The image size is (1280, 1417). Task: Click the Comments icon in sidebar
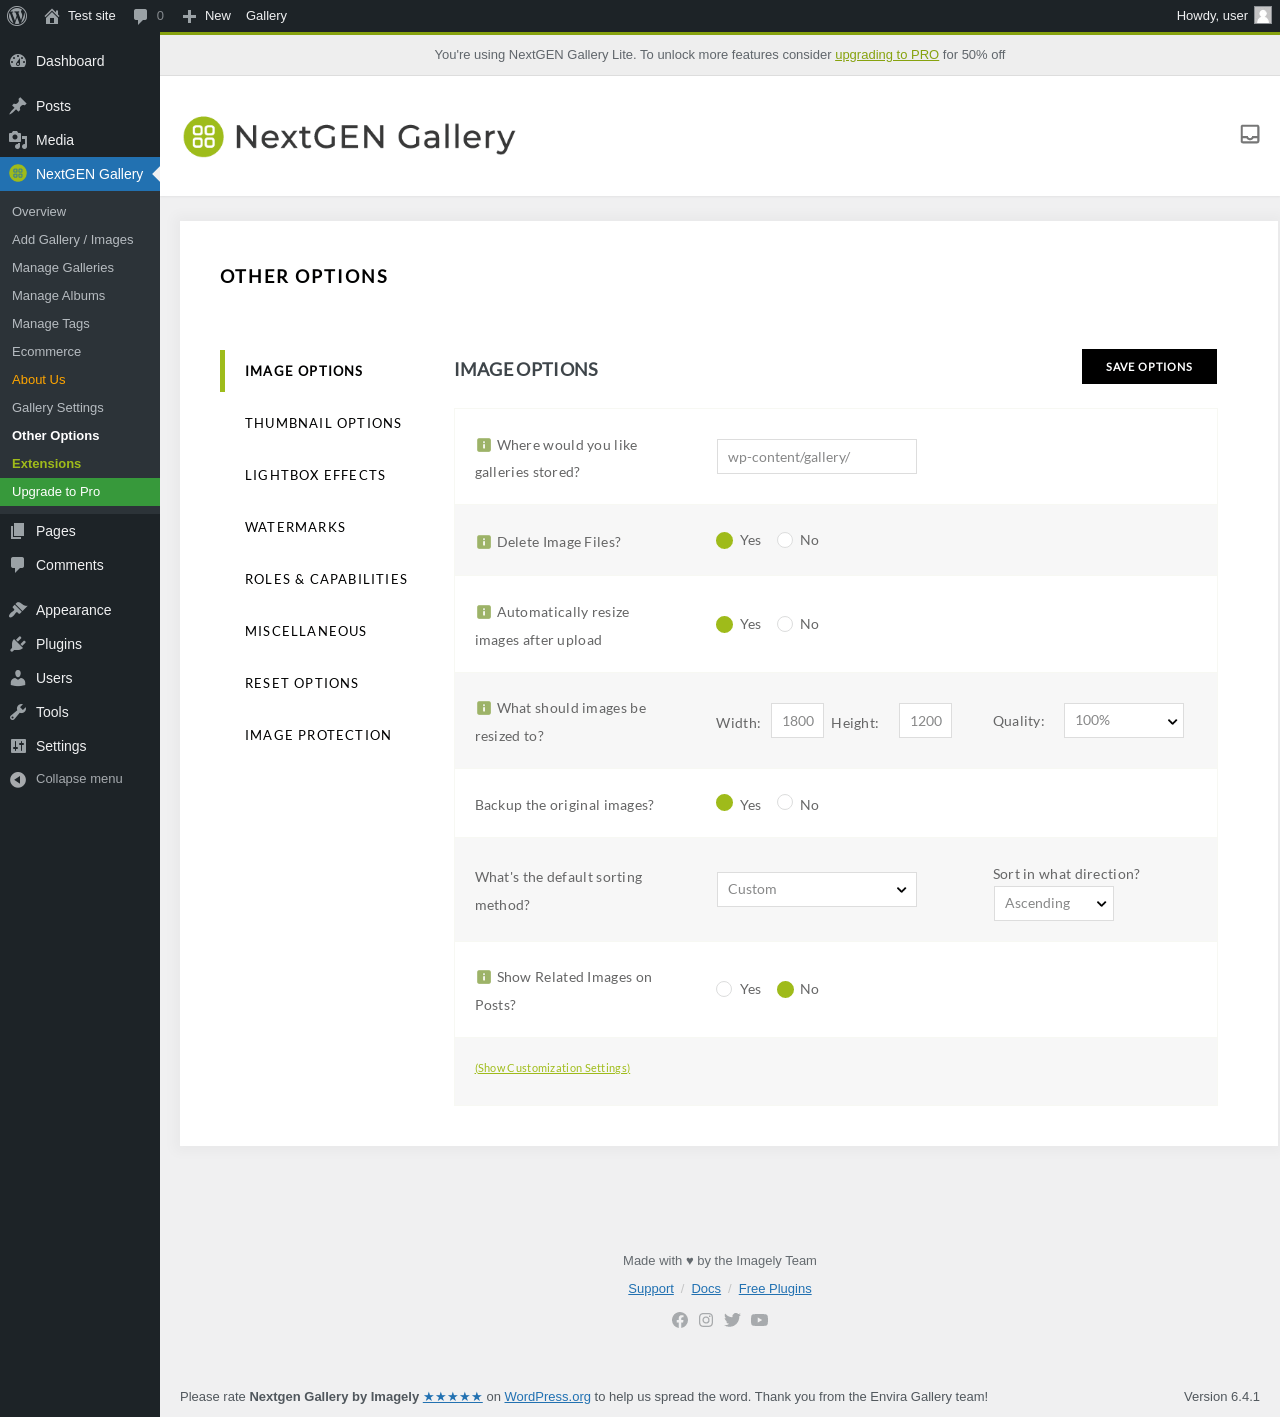pos(18,565)
